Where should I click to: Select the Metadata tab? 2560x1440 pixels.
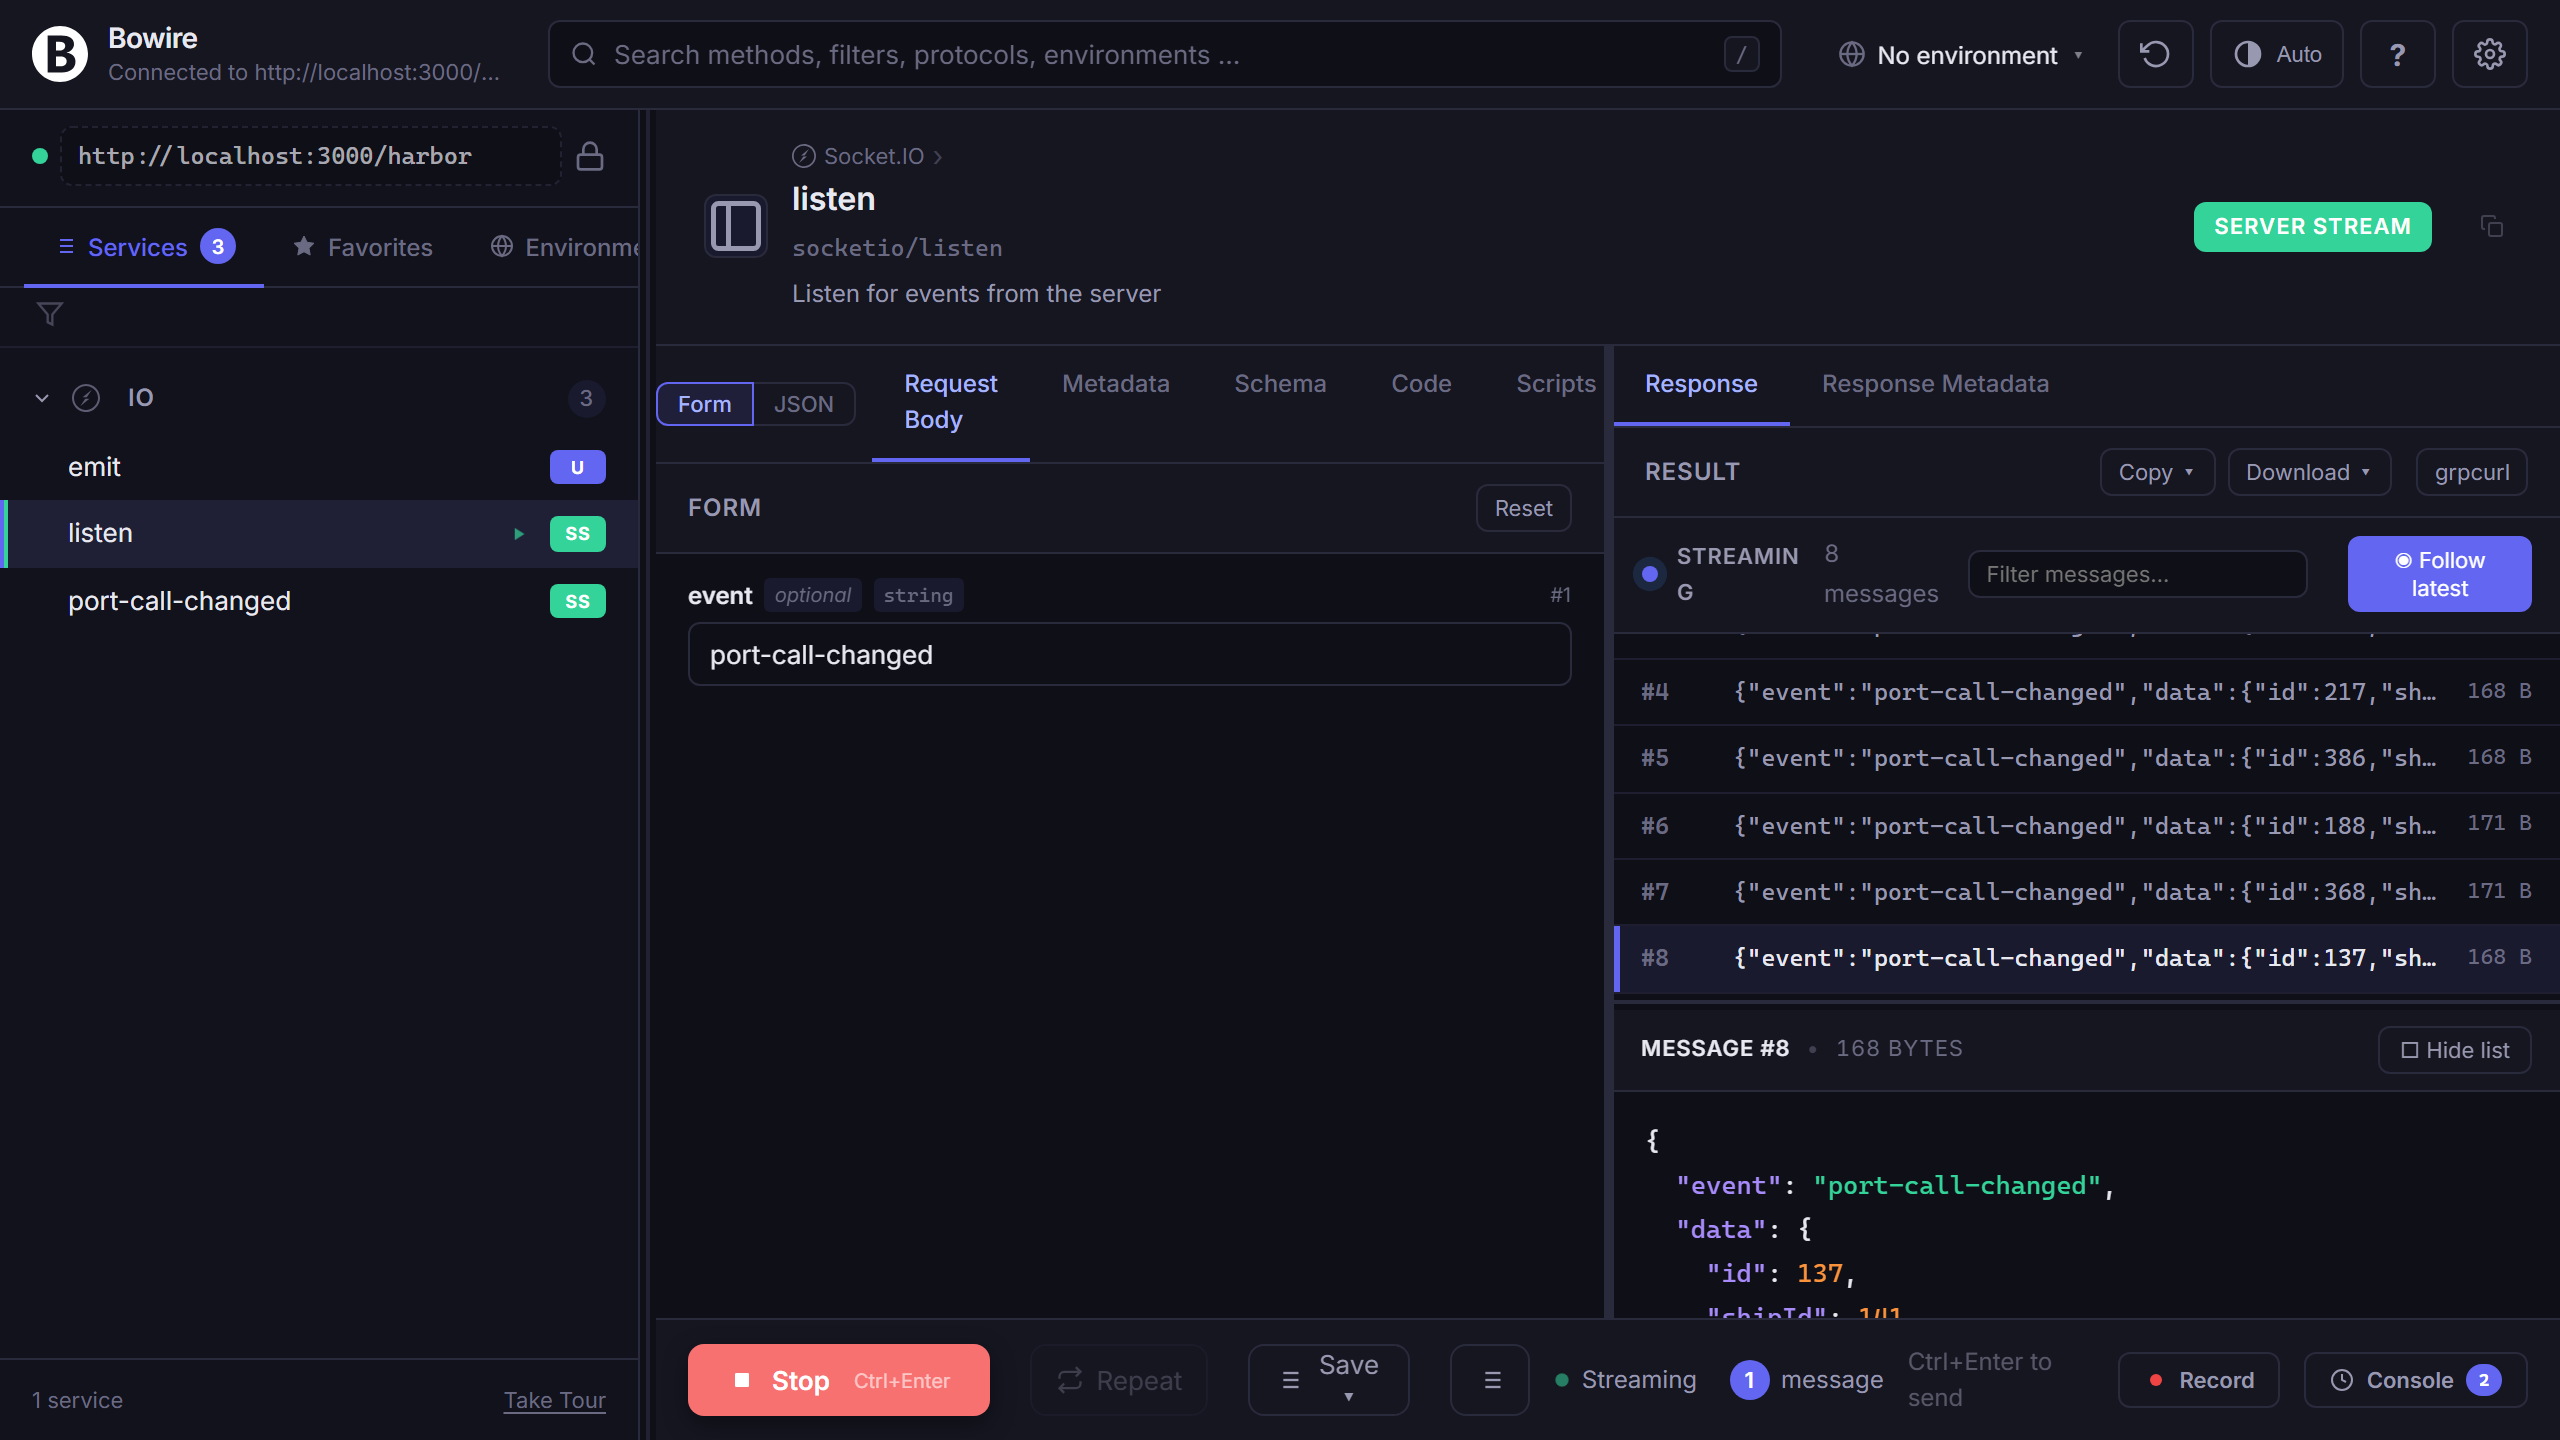coord(1116,384)
